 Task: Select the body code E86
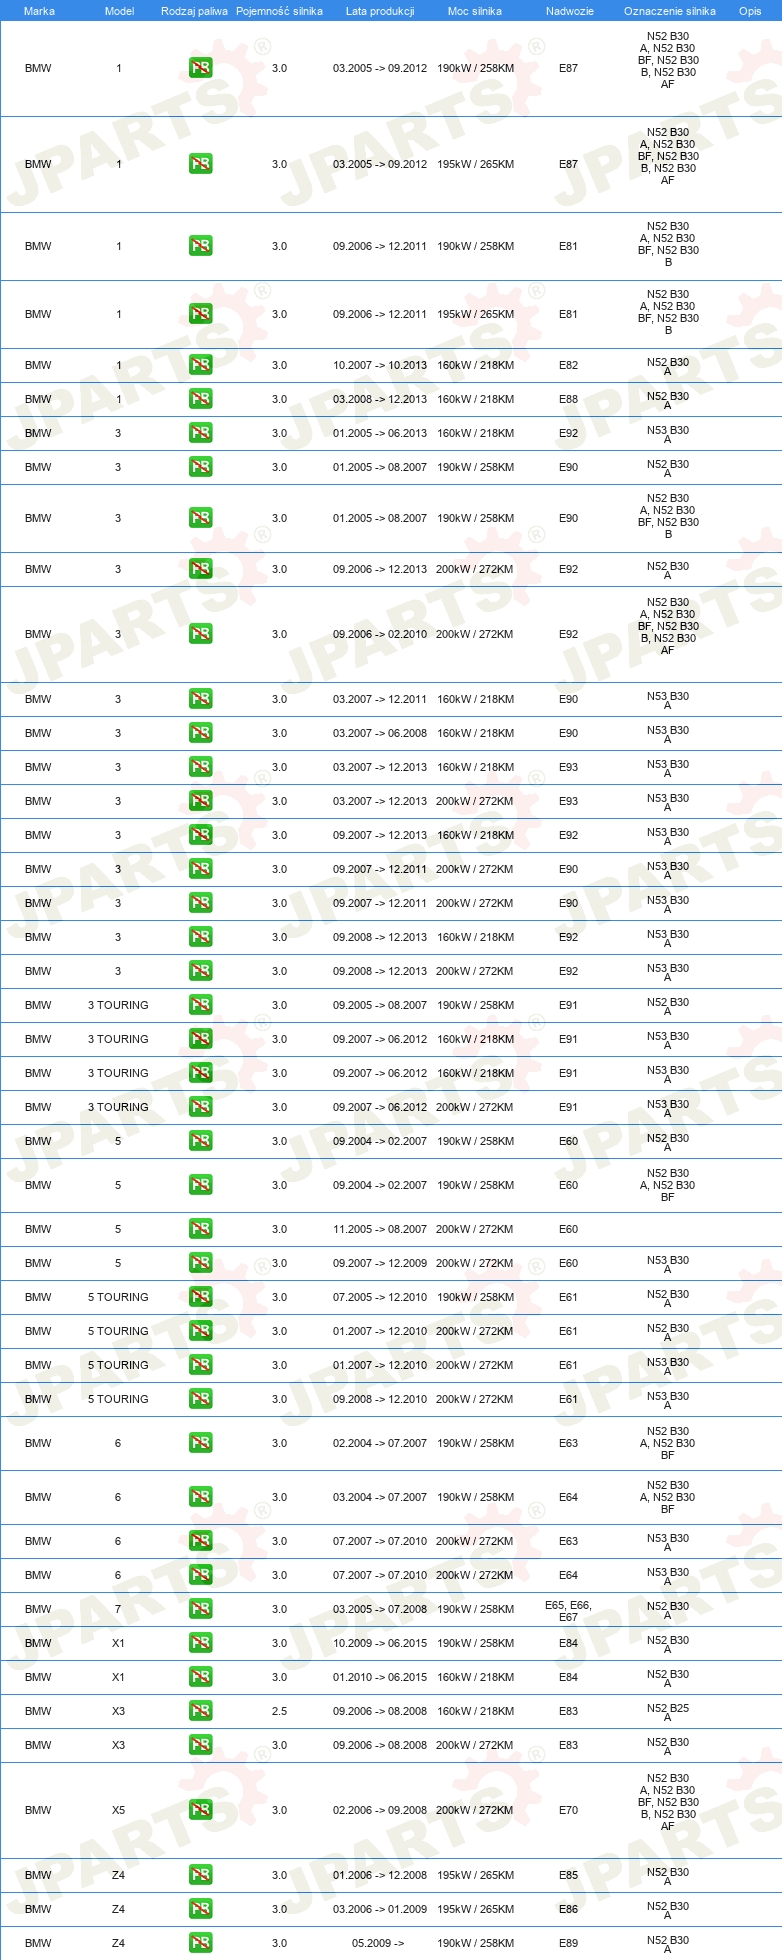click(568, 1909)
